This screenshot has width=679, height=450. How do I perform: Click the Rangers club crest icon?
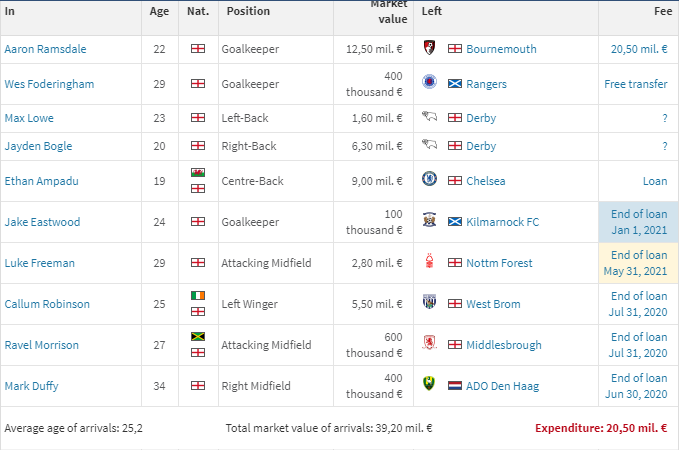tap(429, 81)
